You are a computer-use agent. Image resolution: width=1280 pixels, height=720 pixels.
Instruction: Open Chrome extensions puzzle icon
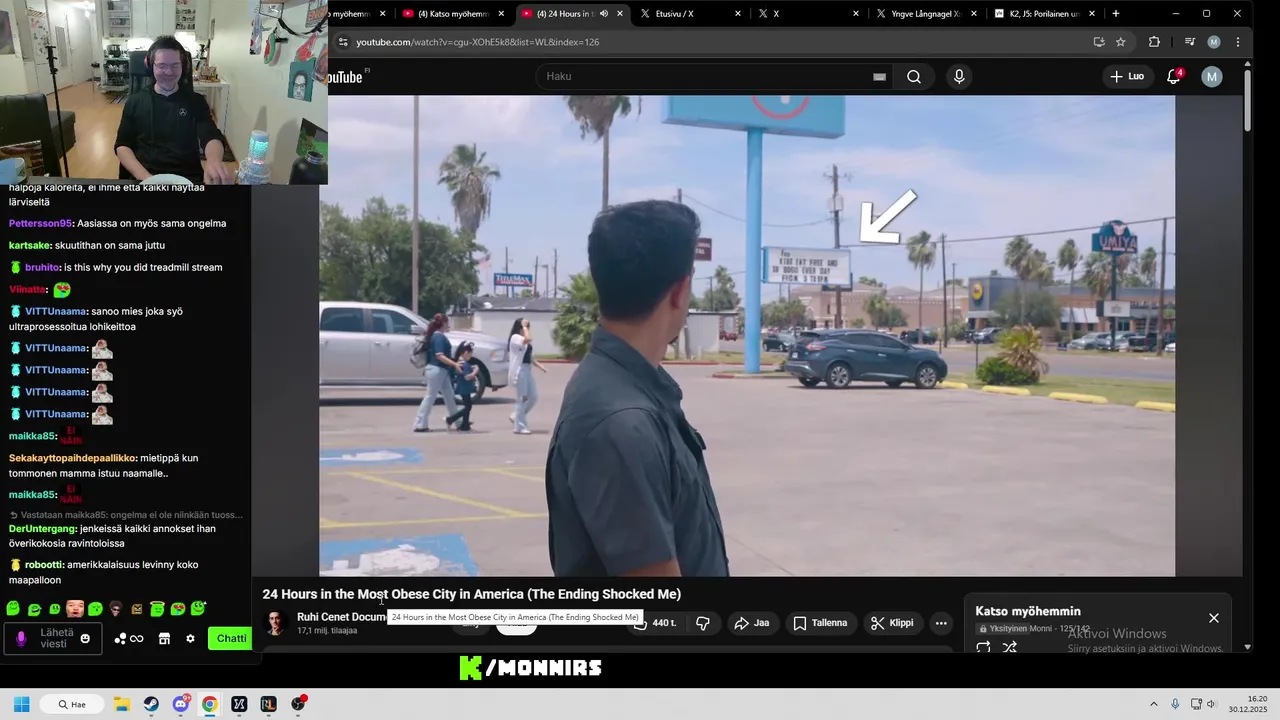pos(1154,42)
